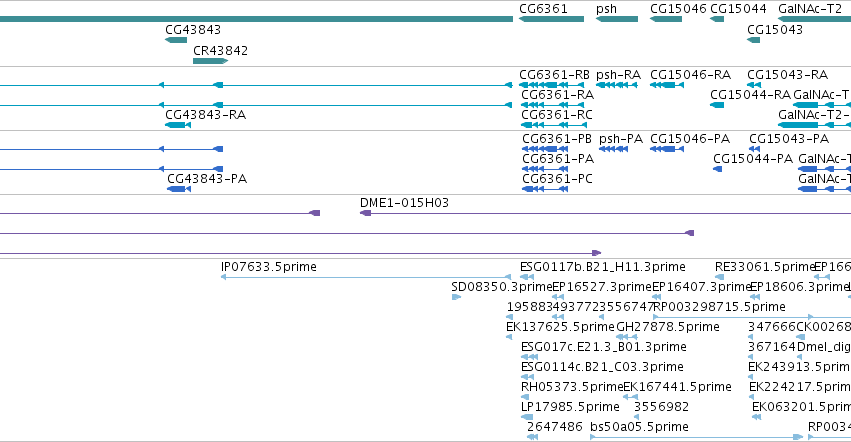
Task: Click transcript psh-RA
Action: (618, 75)
